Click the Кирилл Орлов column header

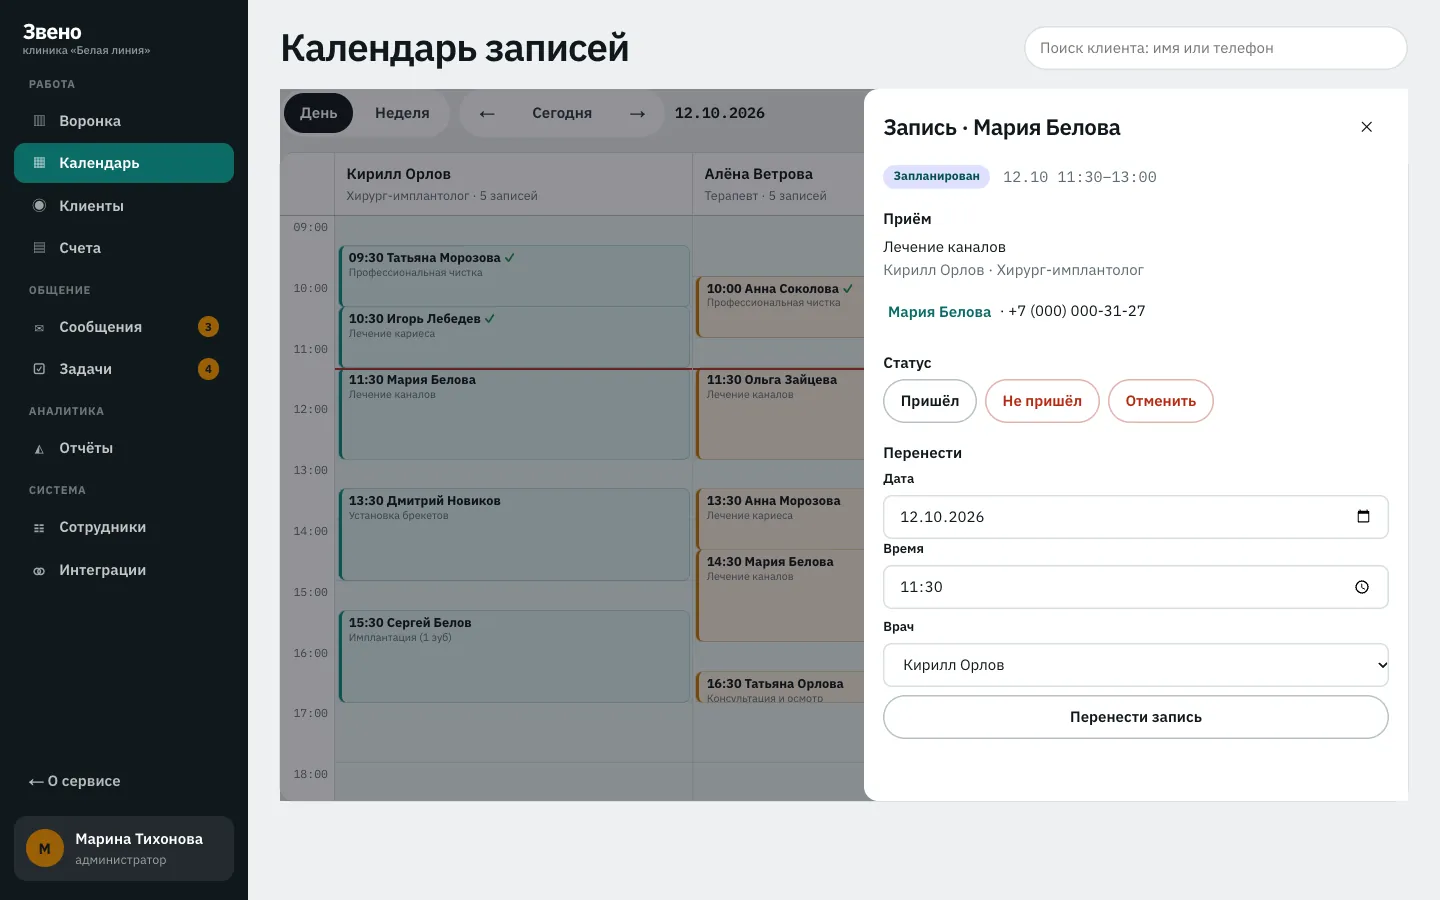pyautogui.click(x=513, y=184)
